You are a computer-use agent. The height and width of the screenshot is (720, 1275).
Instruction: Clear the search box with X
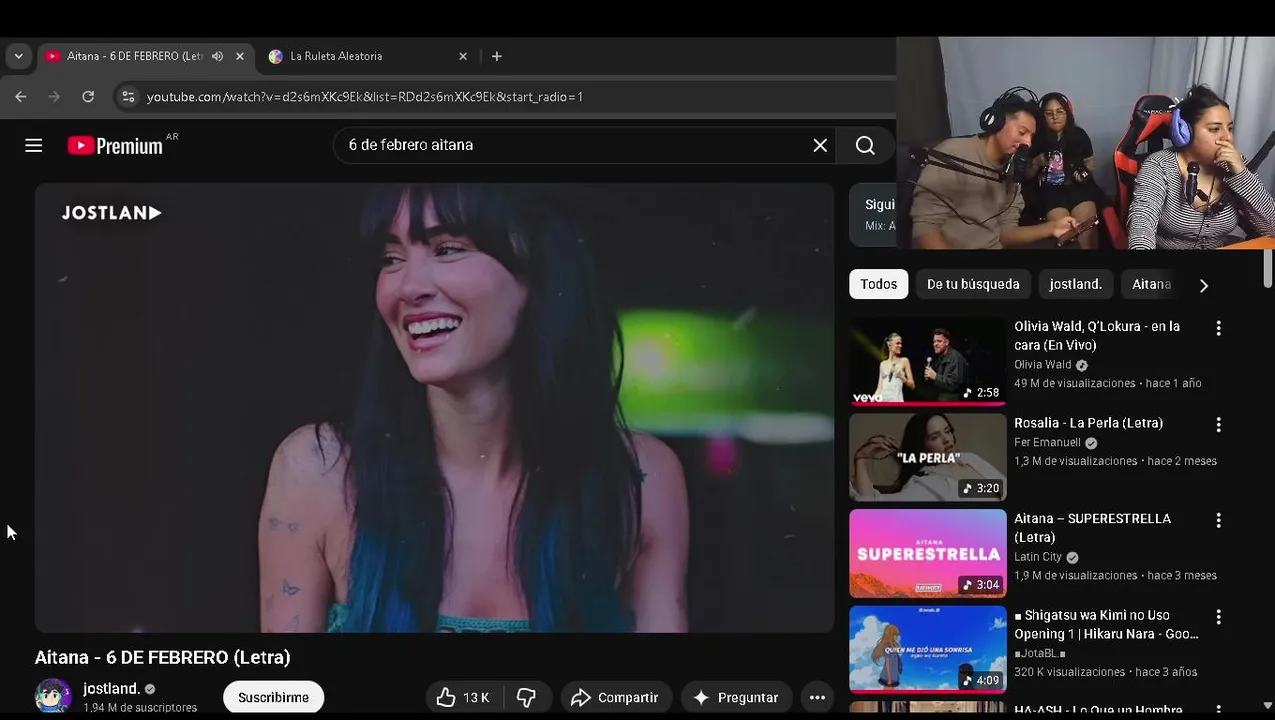point(820,145)
